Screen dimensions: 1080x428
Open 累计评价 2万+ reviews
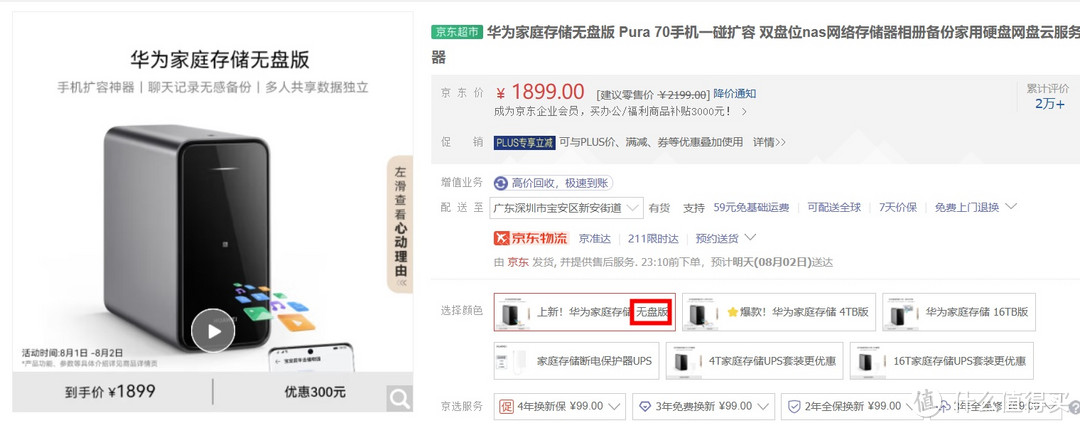[1048, 96]
